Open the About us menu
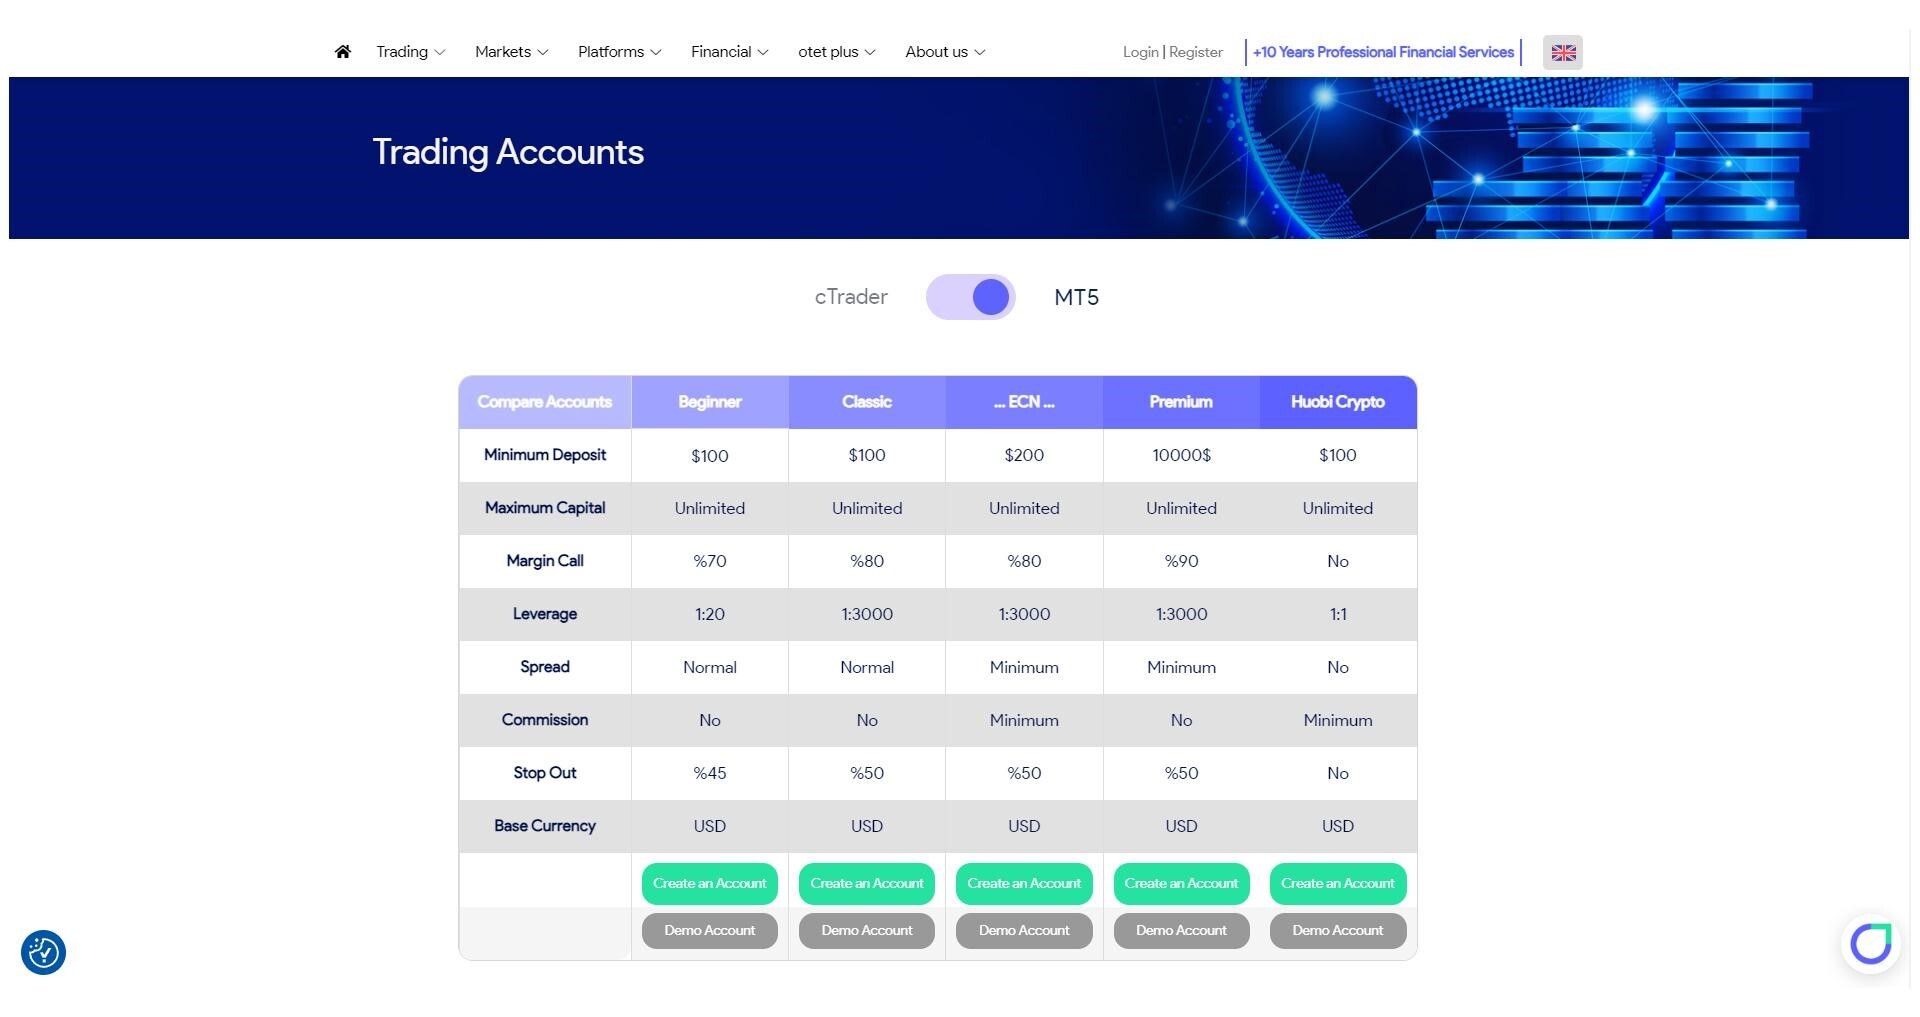The height and width of the screenshot is (1017, 1920). click(x=945, y=52)
